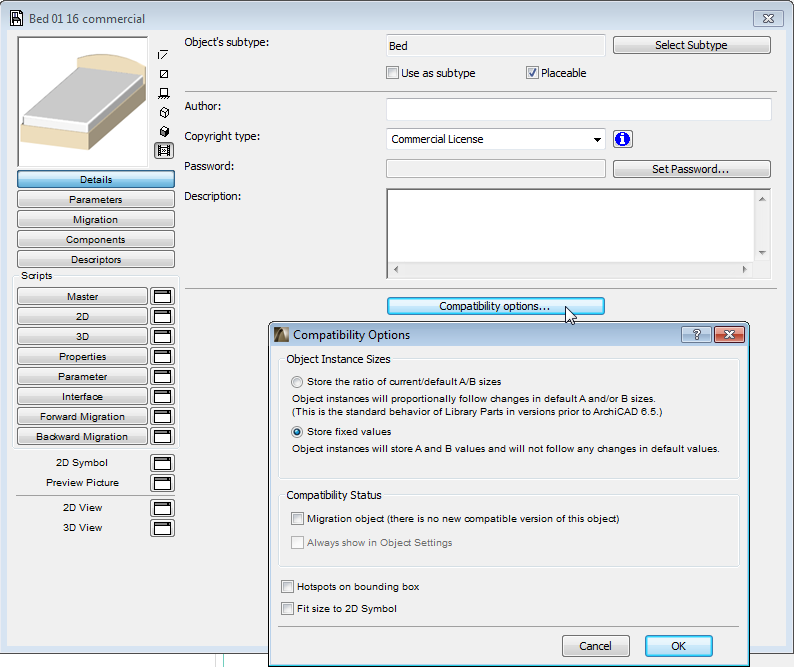Open the Properties script
The width and height of the screenshot is (794, 667).
click(x=83, y=357)
